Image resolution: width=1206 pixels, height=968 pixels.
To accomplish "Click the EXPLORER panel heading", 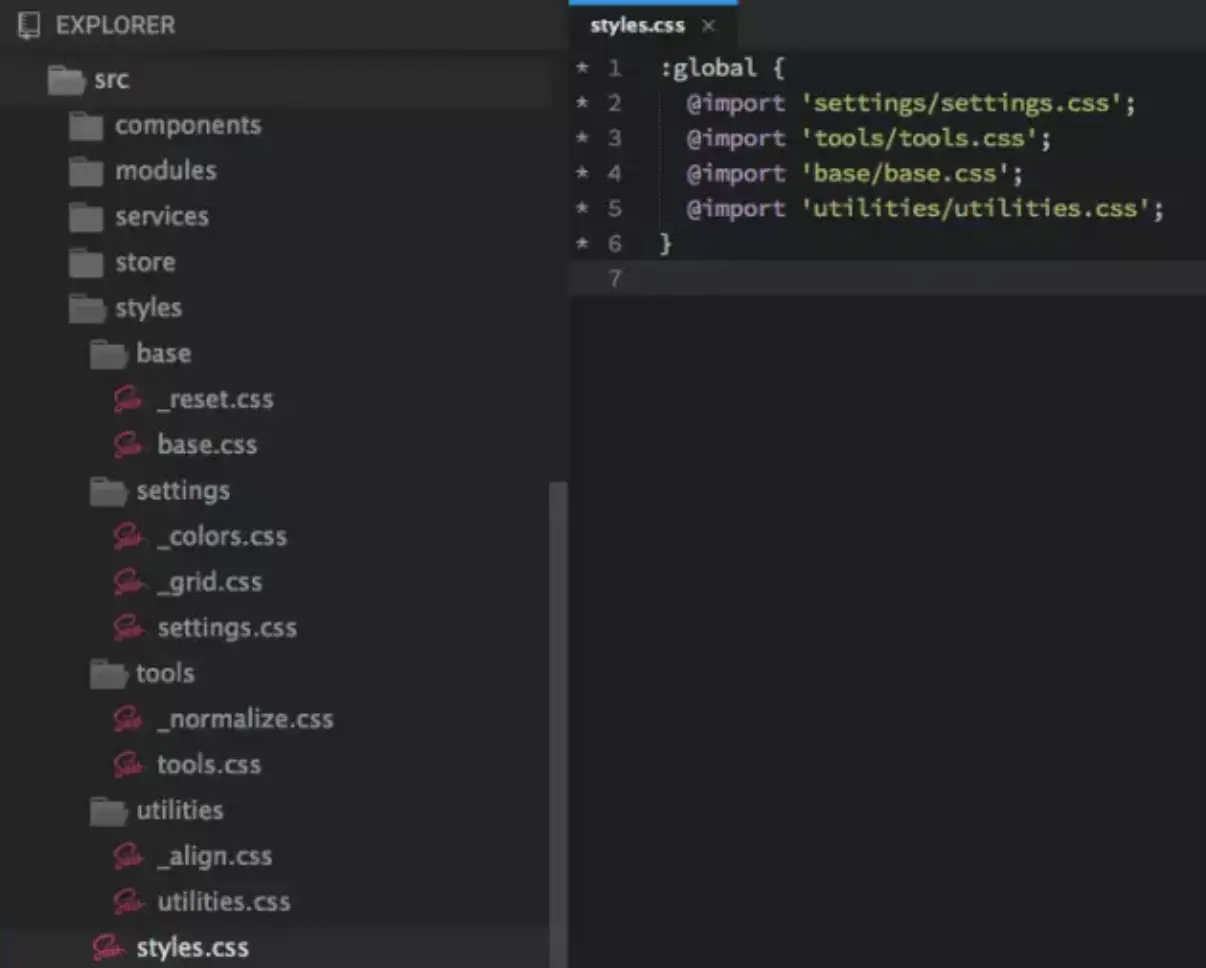I will click(x=116, y=25).
